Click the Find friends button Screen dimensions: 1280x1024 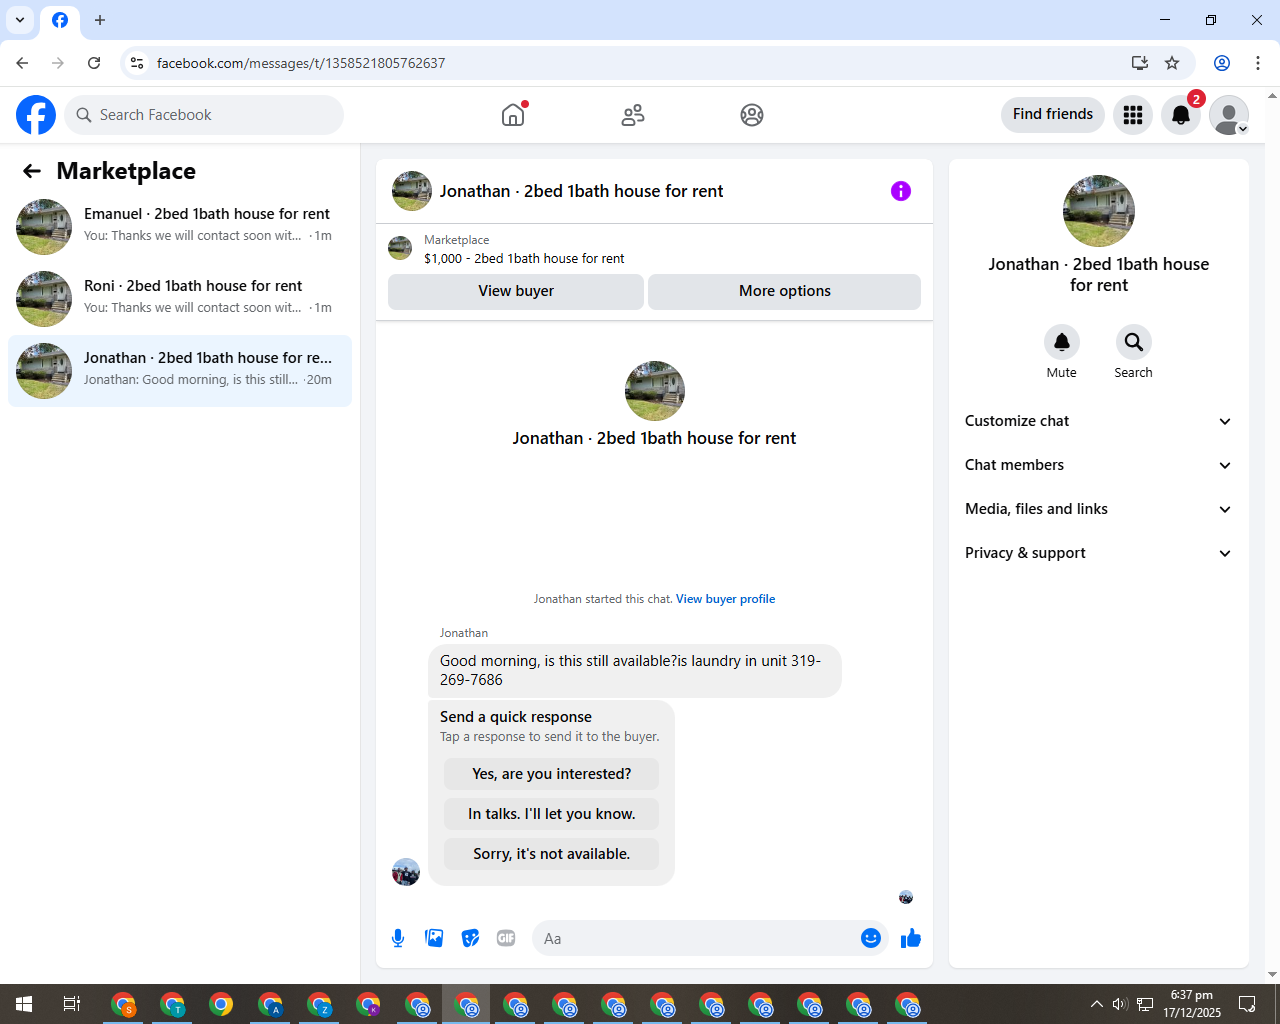pos(1053,114)
